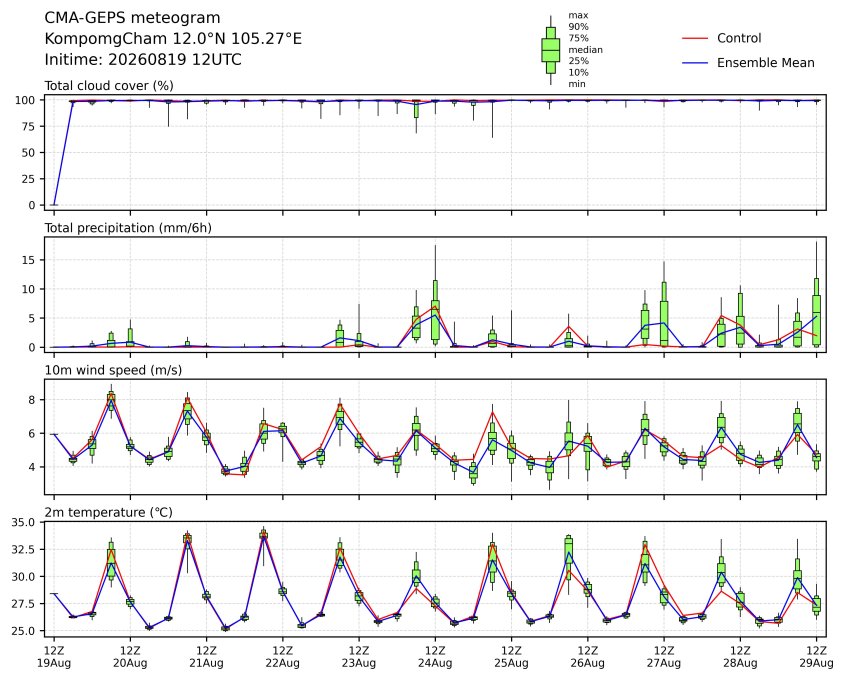Click the '22Aug' date axis label
Screen dimensions: 845x680
[282, 663]
